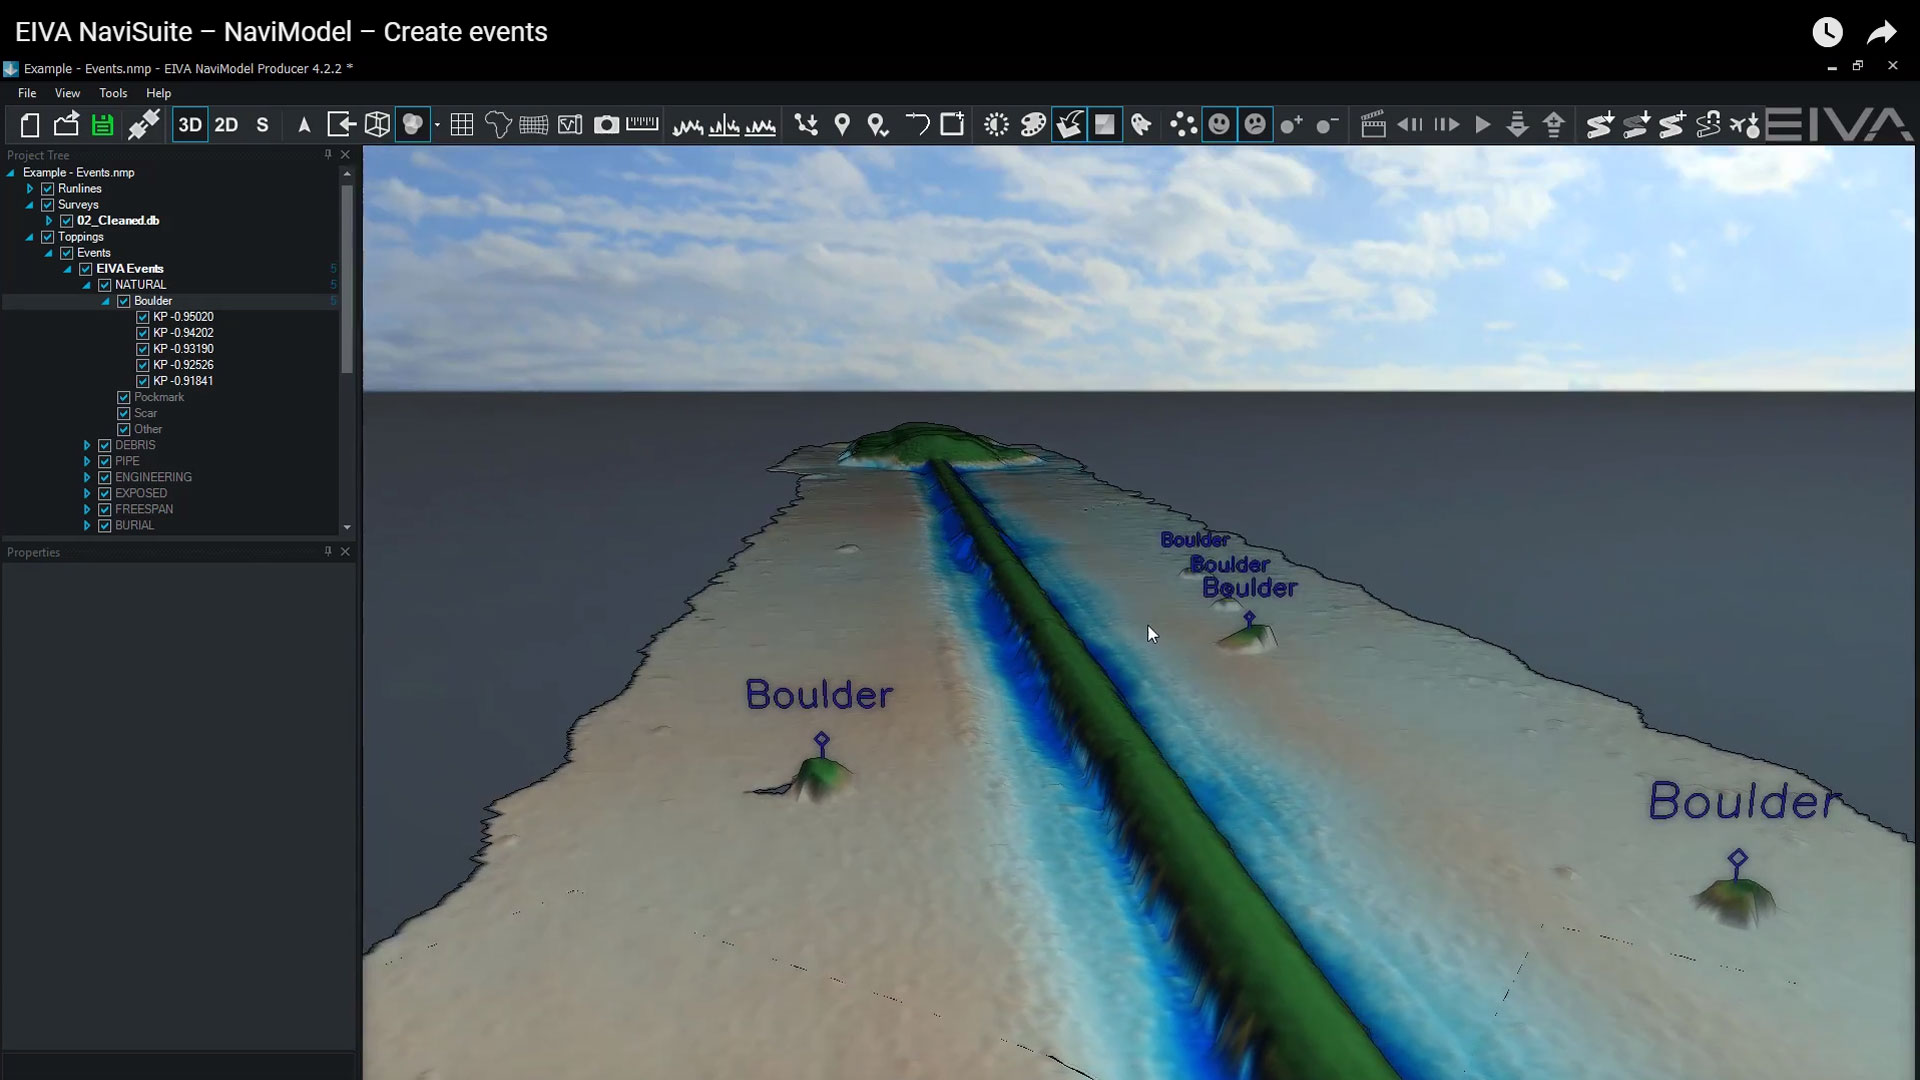Expand the 02_Cleaned.db survey node

pyautogui.click(x=49, y=221)
